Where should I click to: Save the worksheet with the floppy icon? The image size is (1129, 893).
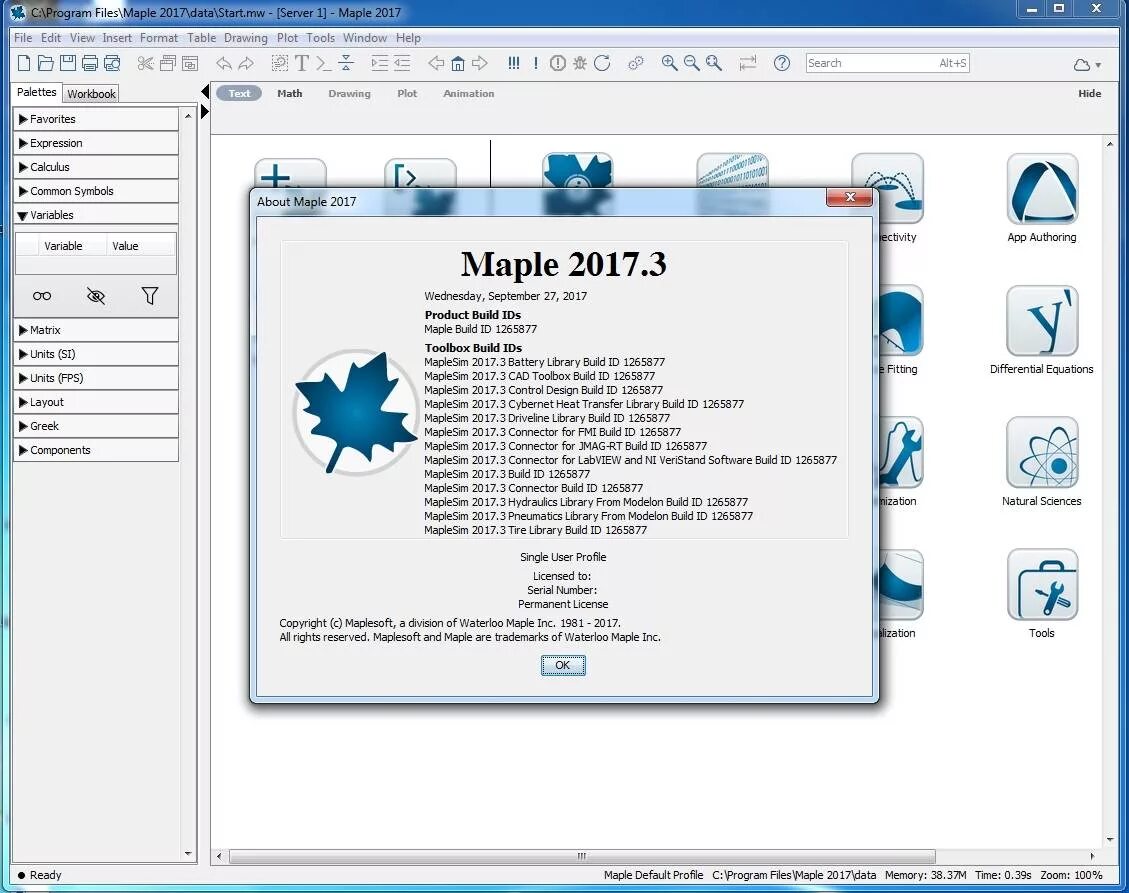68,63
